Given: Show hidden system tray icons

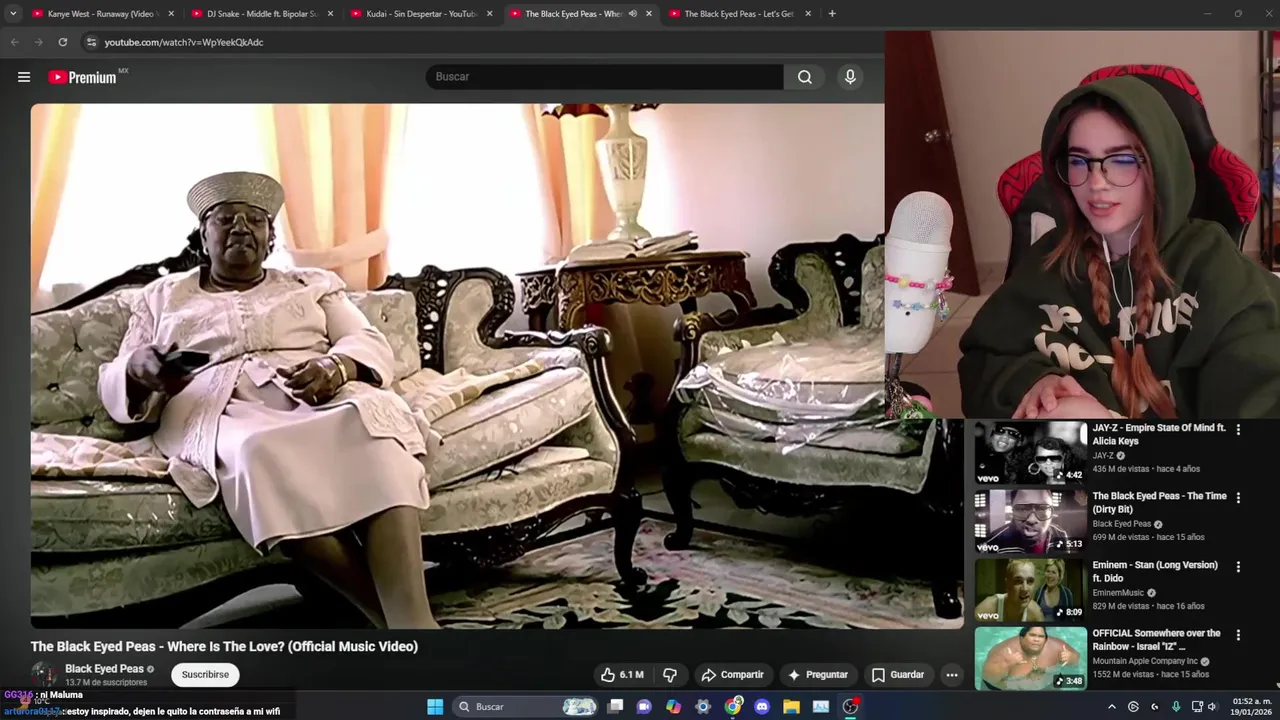Looking at the screenshot, I should click(x=1111, y=707).
